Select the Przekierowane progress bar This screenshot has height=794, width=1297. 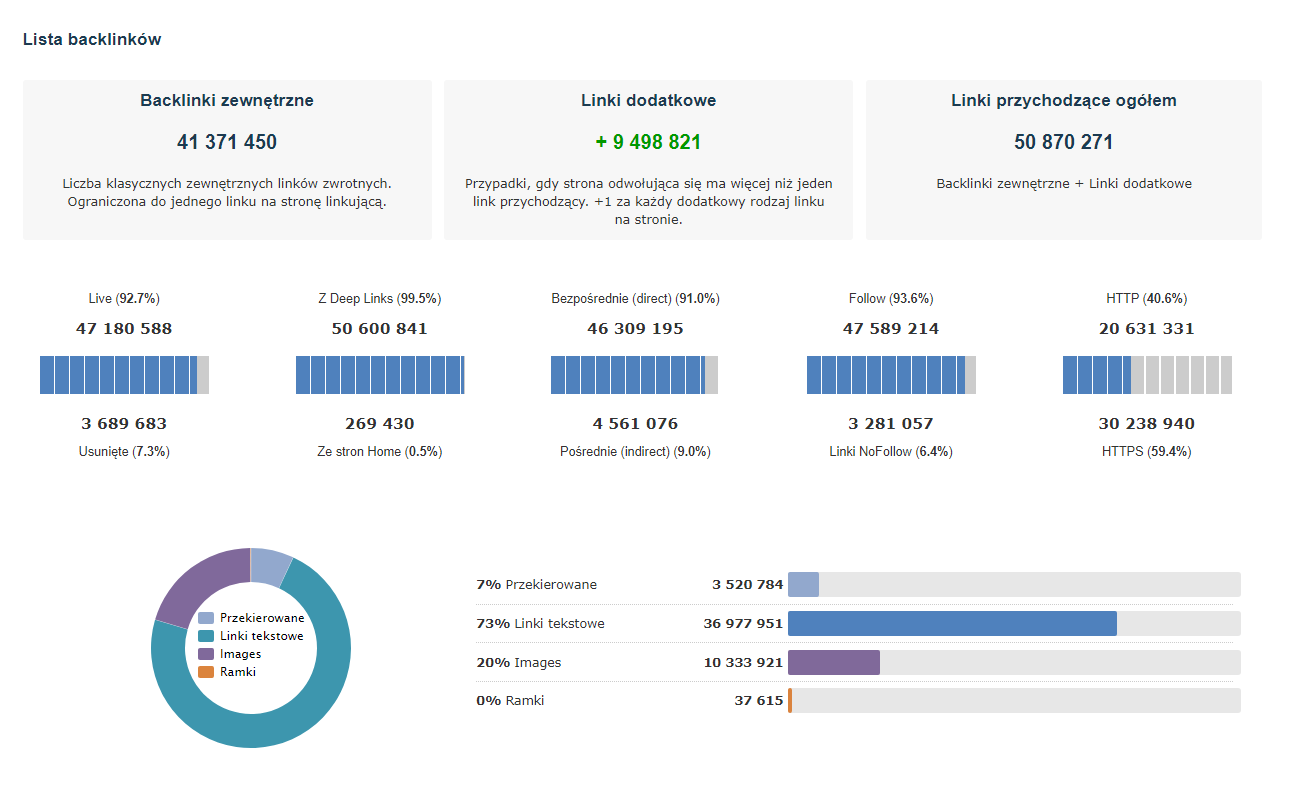1014,585
